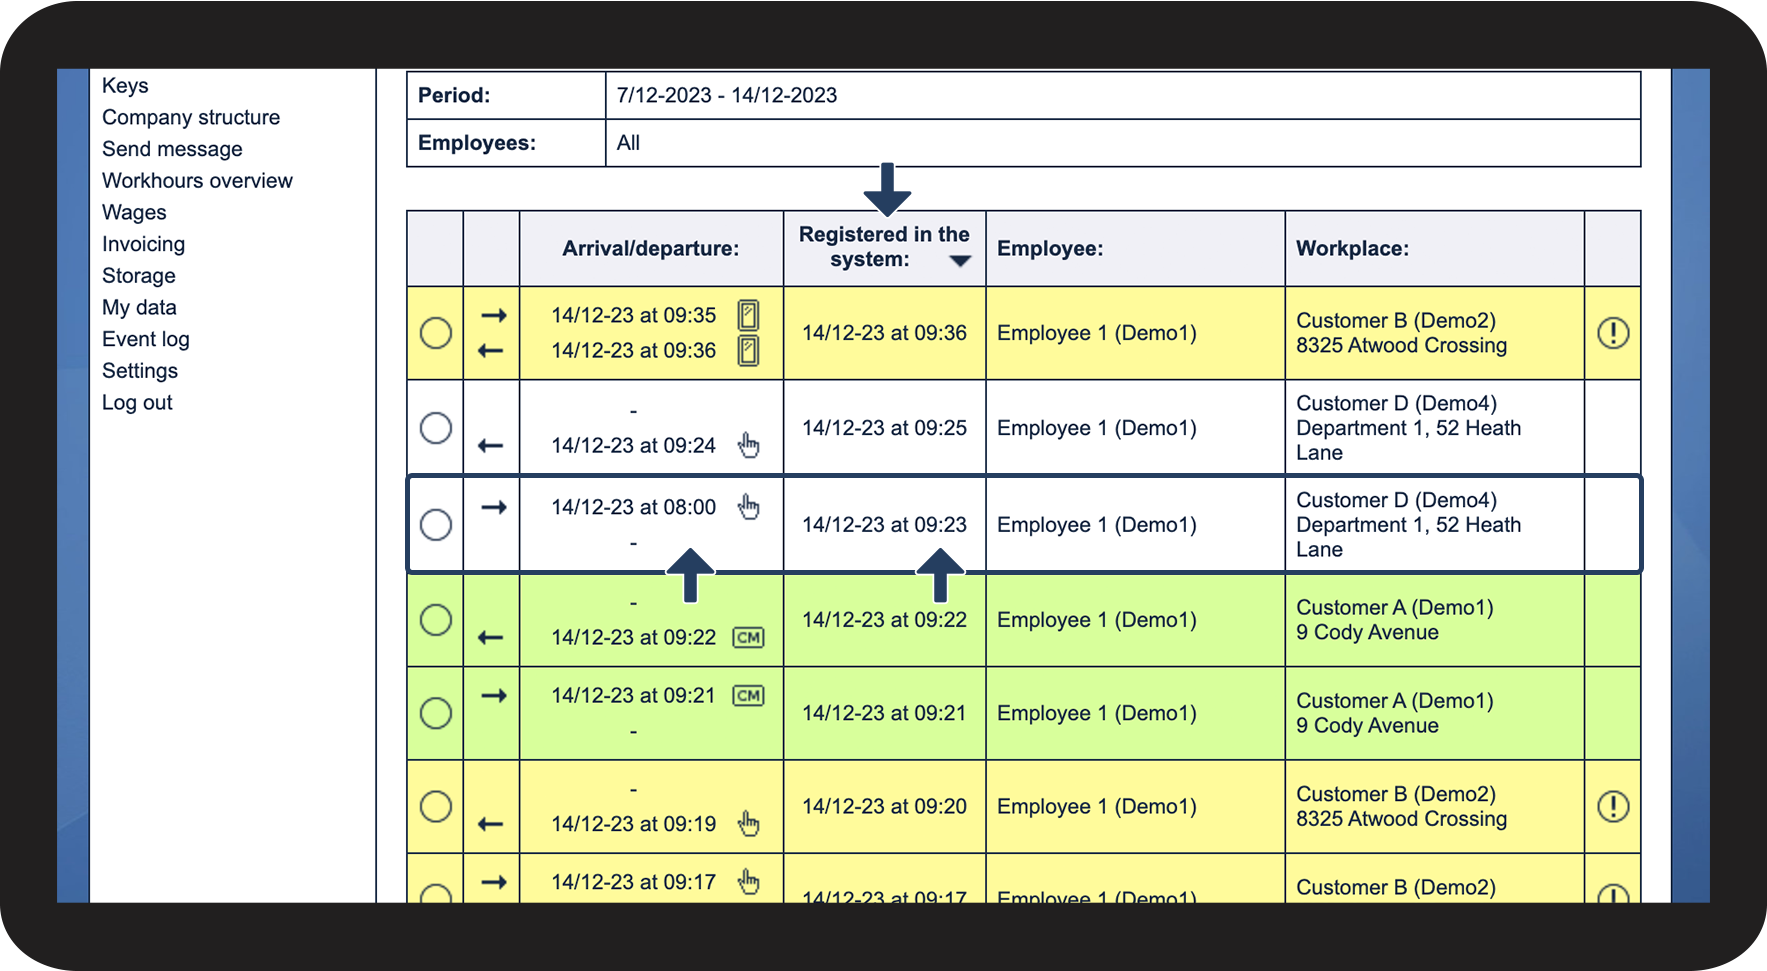The width and height of the screenshot is (1767, 971).
Task: Click the arrival arrow for the 08:00 entry
Action: (494, 507)
